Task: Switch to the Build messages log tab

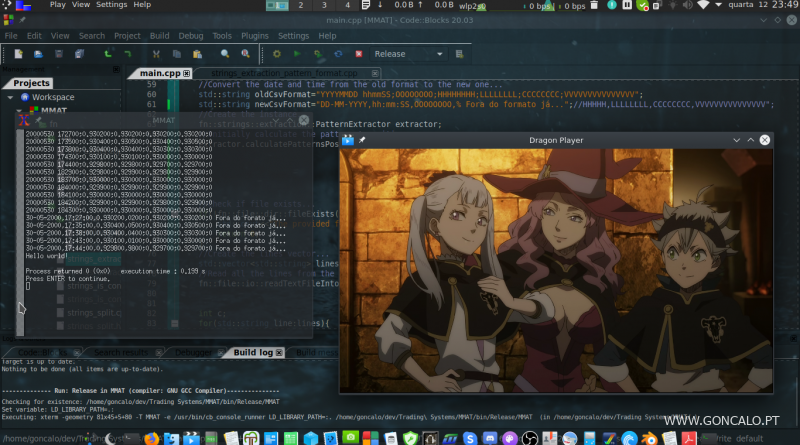Action: point(316,352)
